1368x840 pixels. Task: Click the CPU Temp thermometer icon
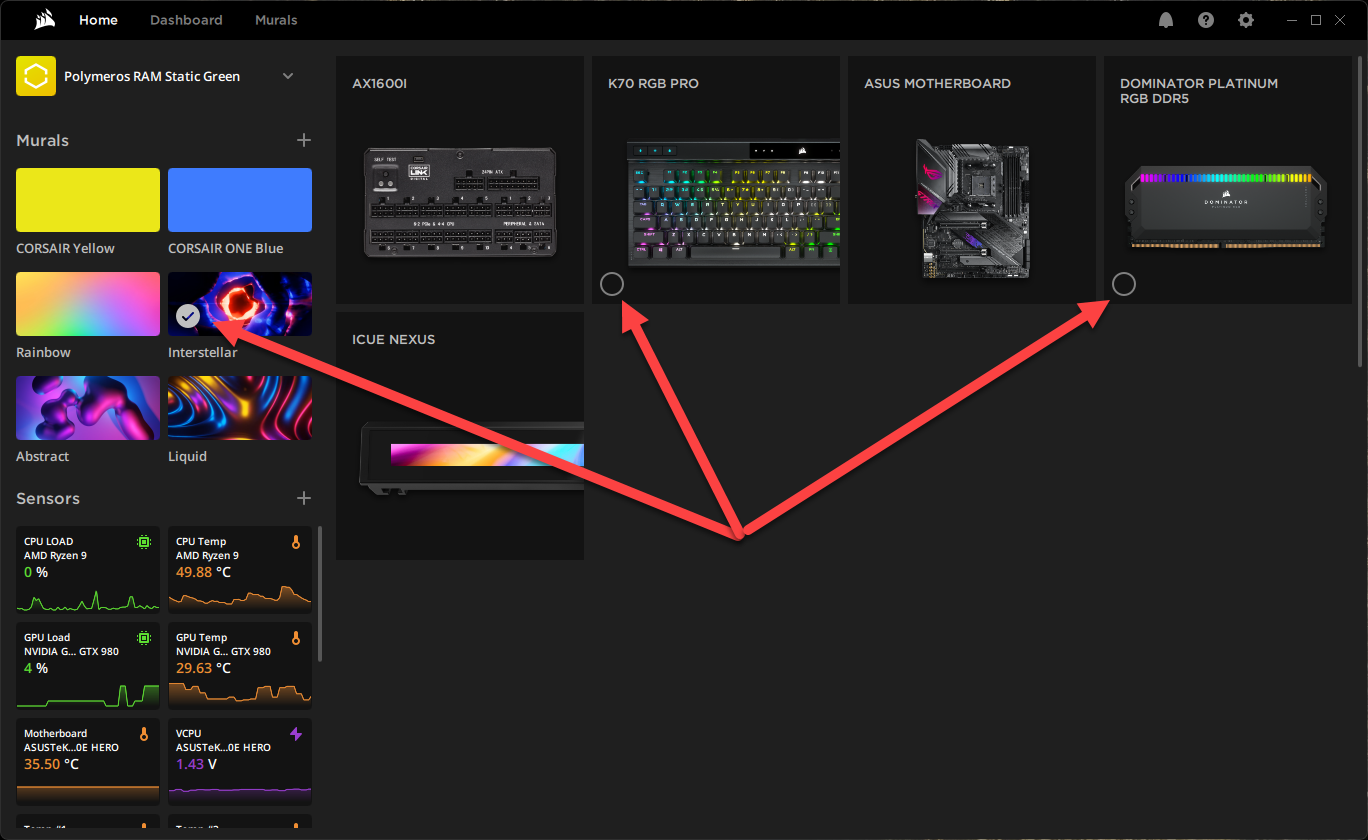(295, 542)
